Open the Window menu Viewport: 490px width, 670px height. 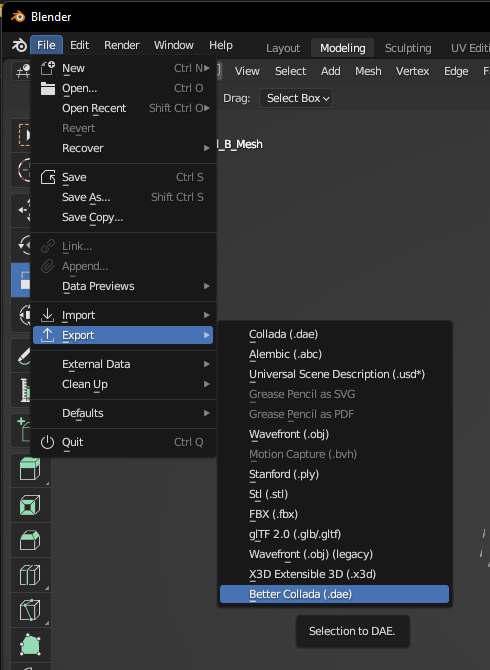174,45
